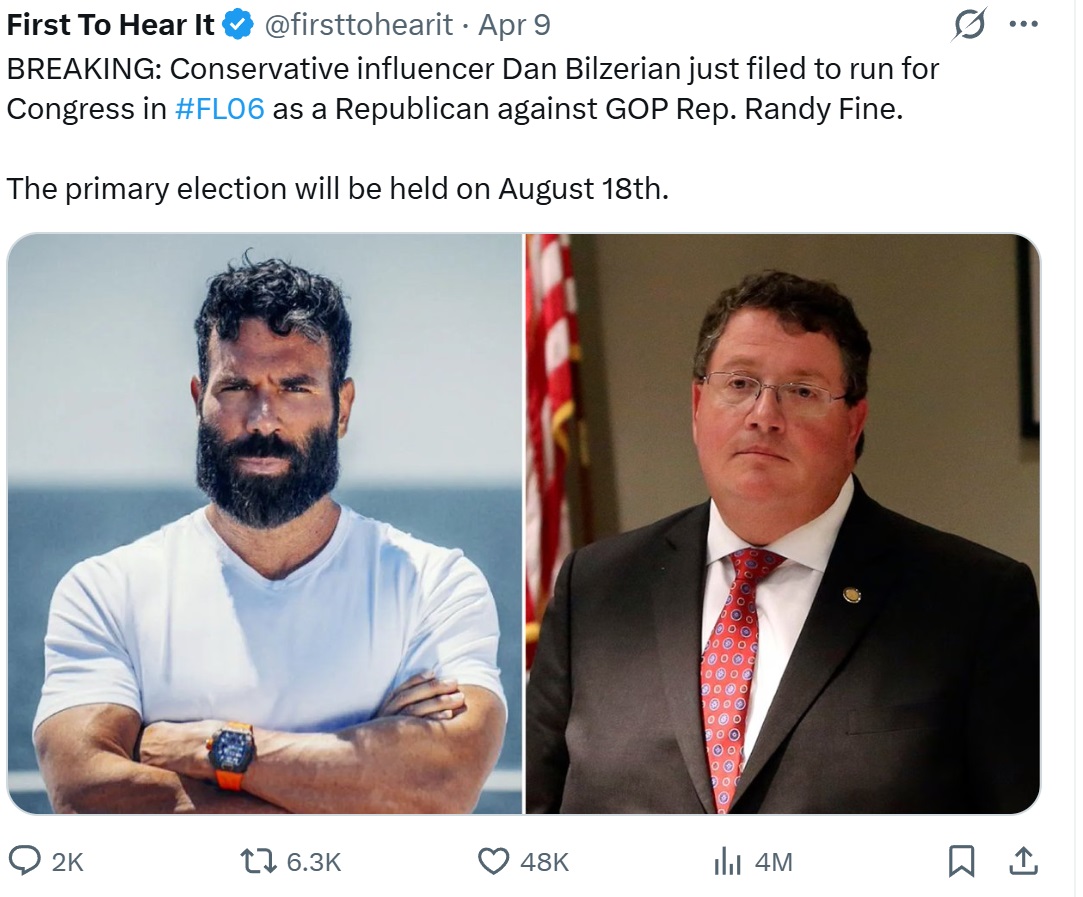
Task: Click the 2K replies count
Action: 68,862
